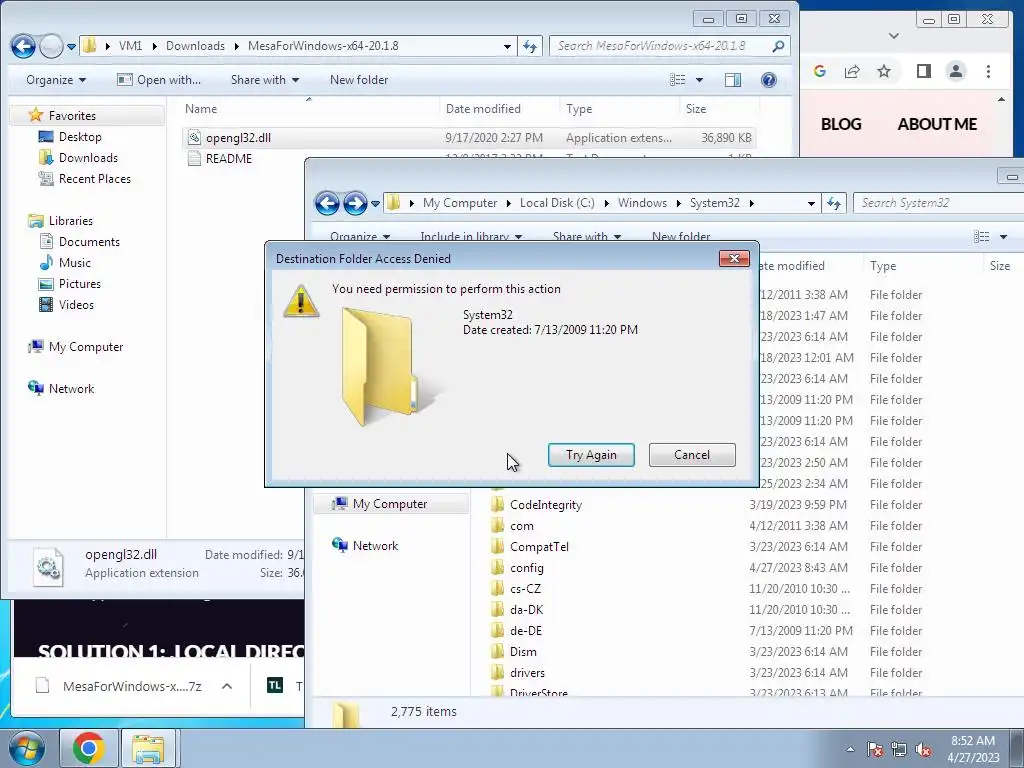
Task: Select My Computer in System32 navigation pane
Action: tap(390, 504)
